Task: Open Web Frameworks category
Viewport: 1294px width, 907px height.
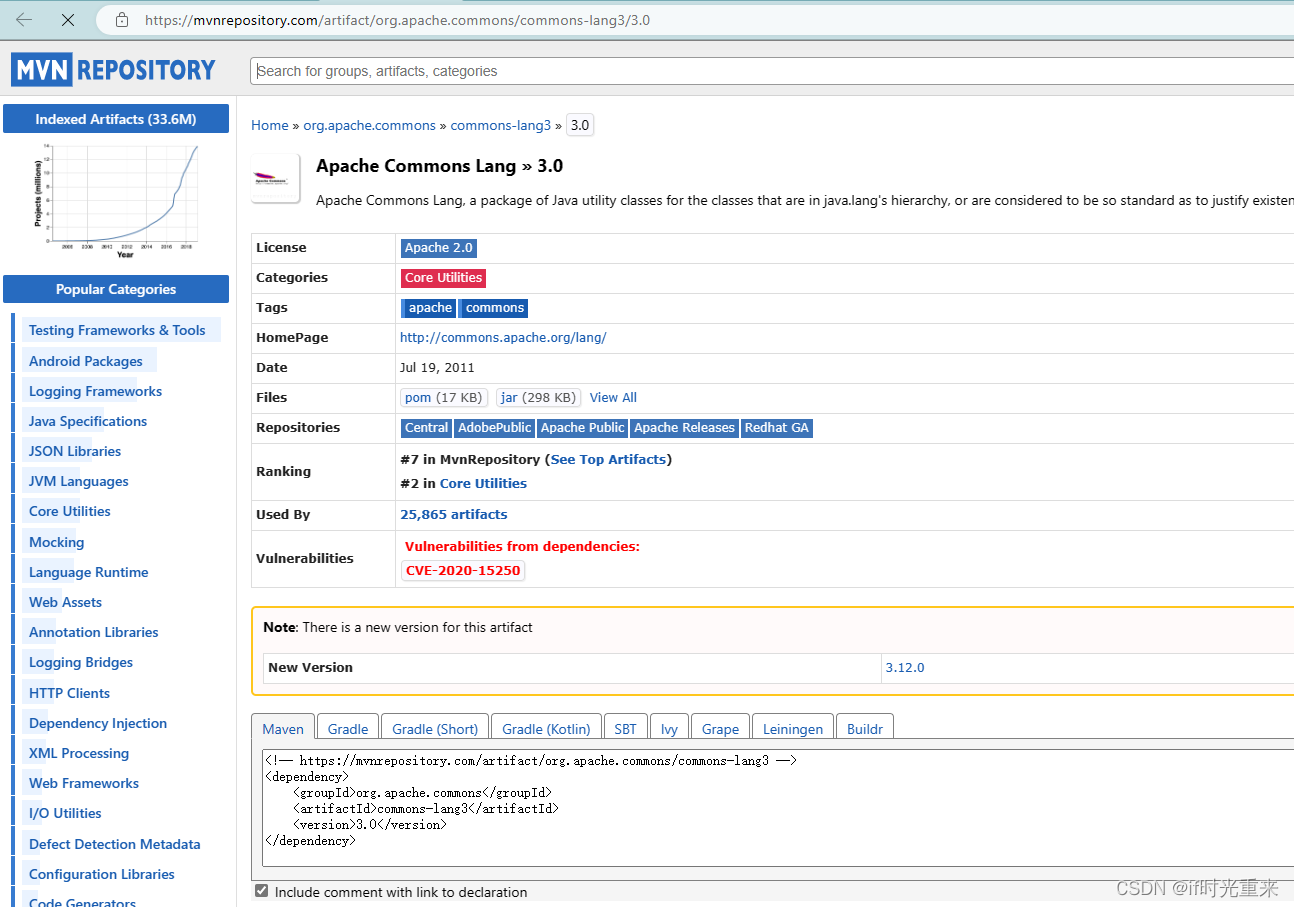Action: 84,783
